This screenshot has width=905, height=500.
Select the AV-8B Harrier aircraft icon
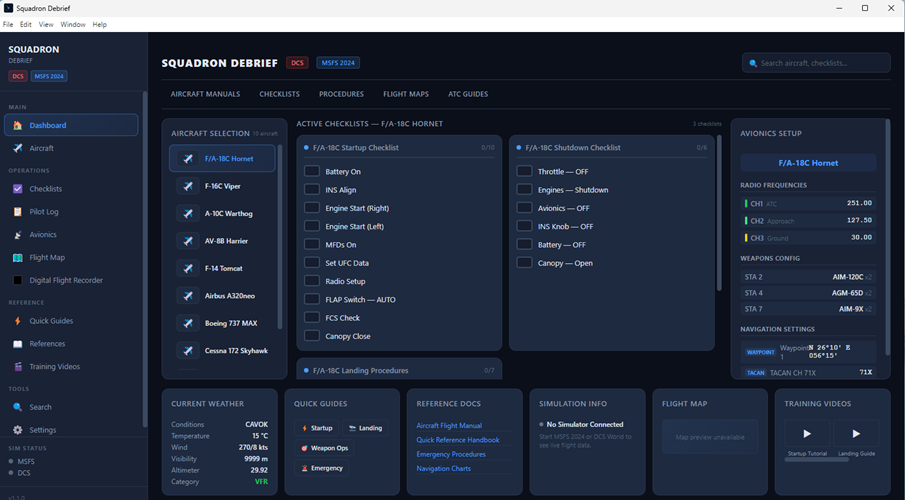(x=188, y=241)
